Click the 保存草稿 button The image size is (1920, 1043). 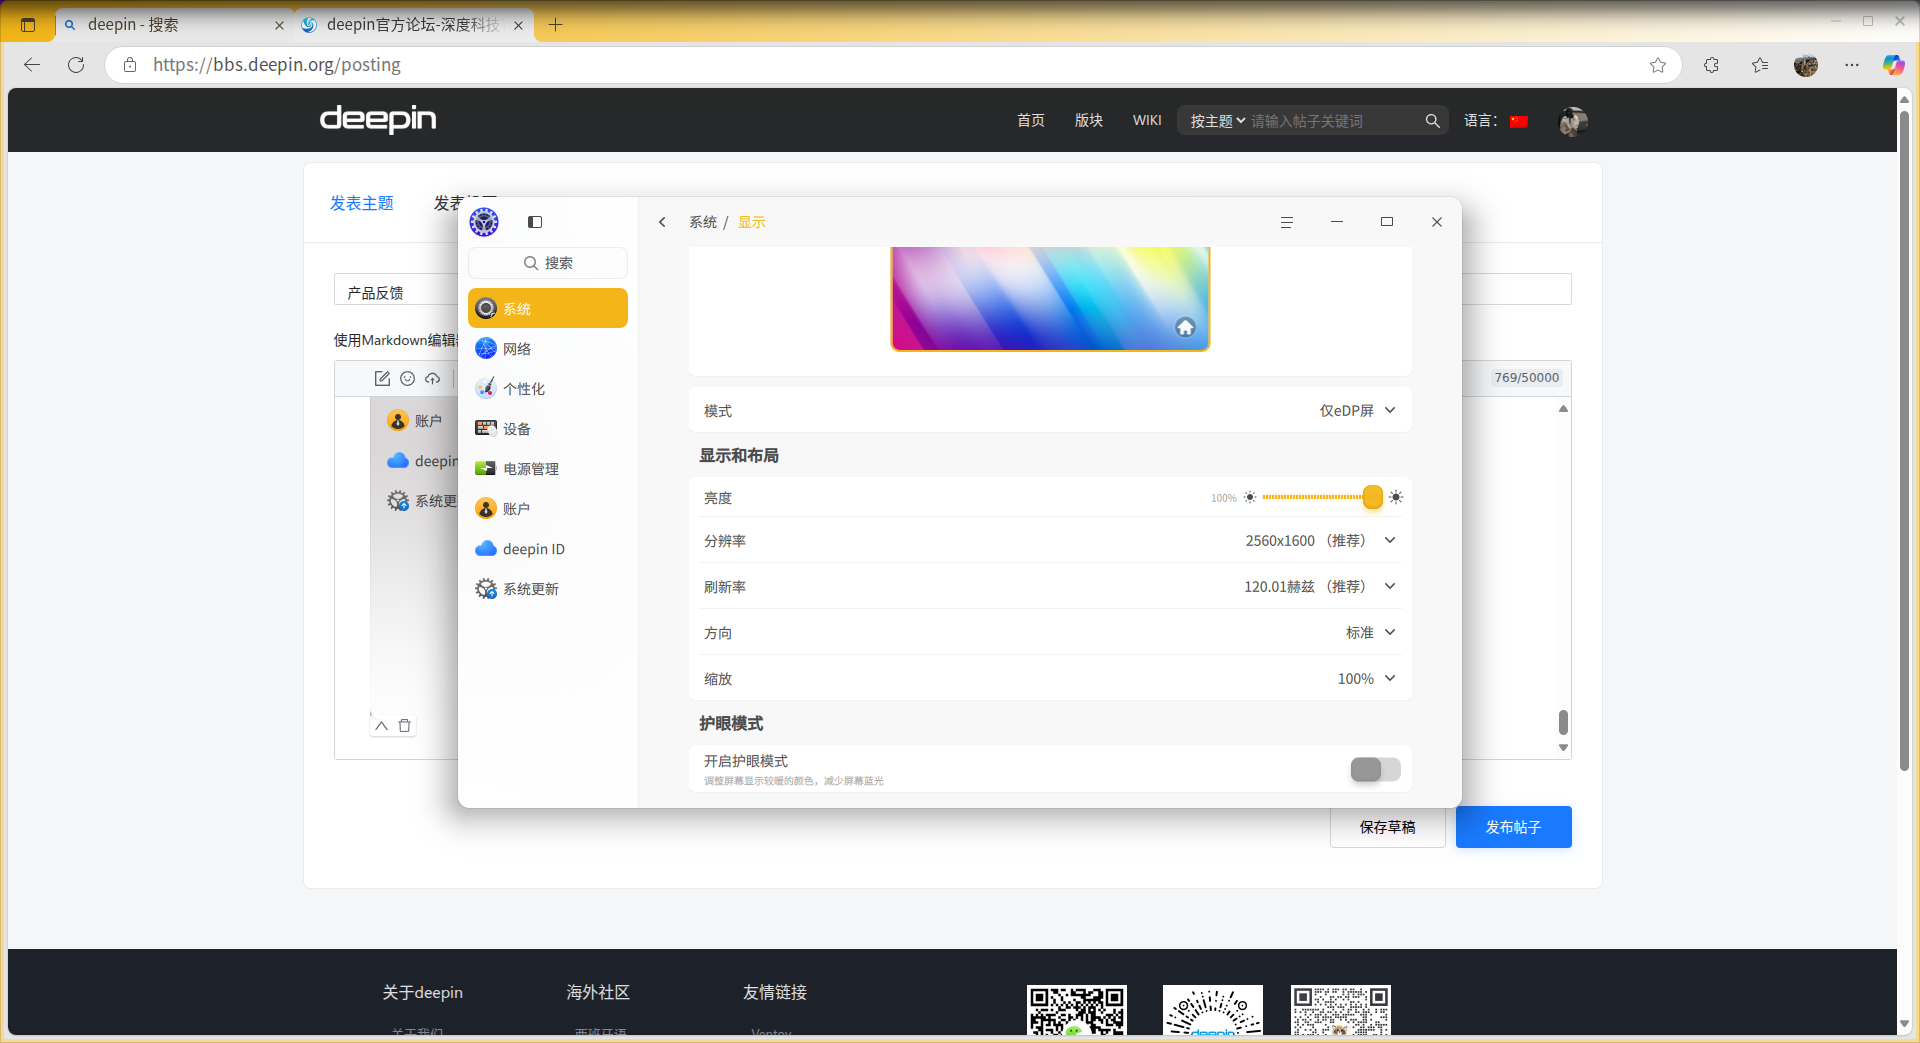(x=1387, y=827)
